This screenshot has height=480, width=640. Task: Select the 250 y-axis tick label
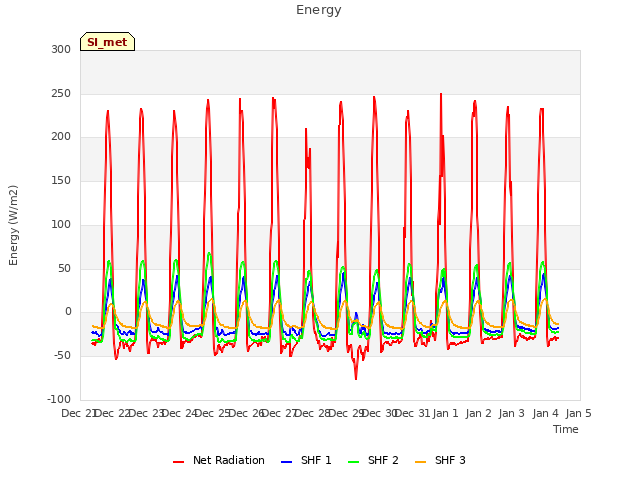point(61,93)
